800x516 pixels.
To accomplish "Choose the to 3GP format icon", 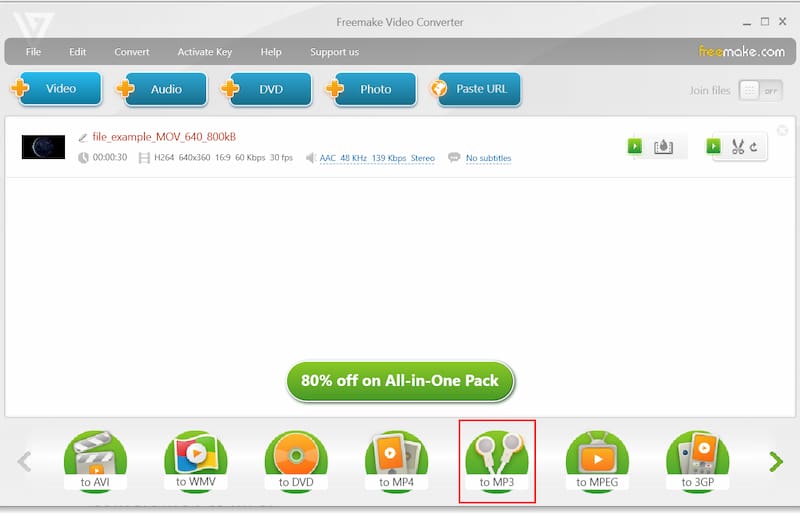I will (698, 462).
